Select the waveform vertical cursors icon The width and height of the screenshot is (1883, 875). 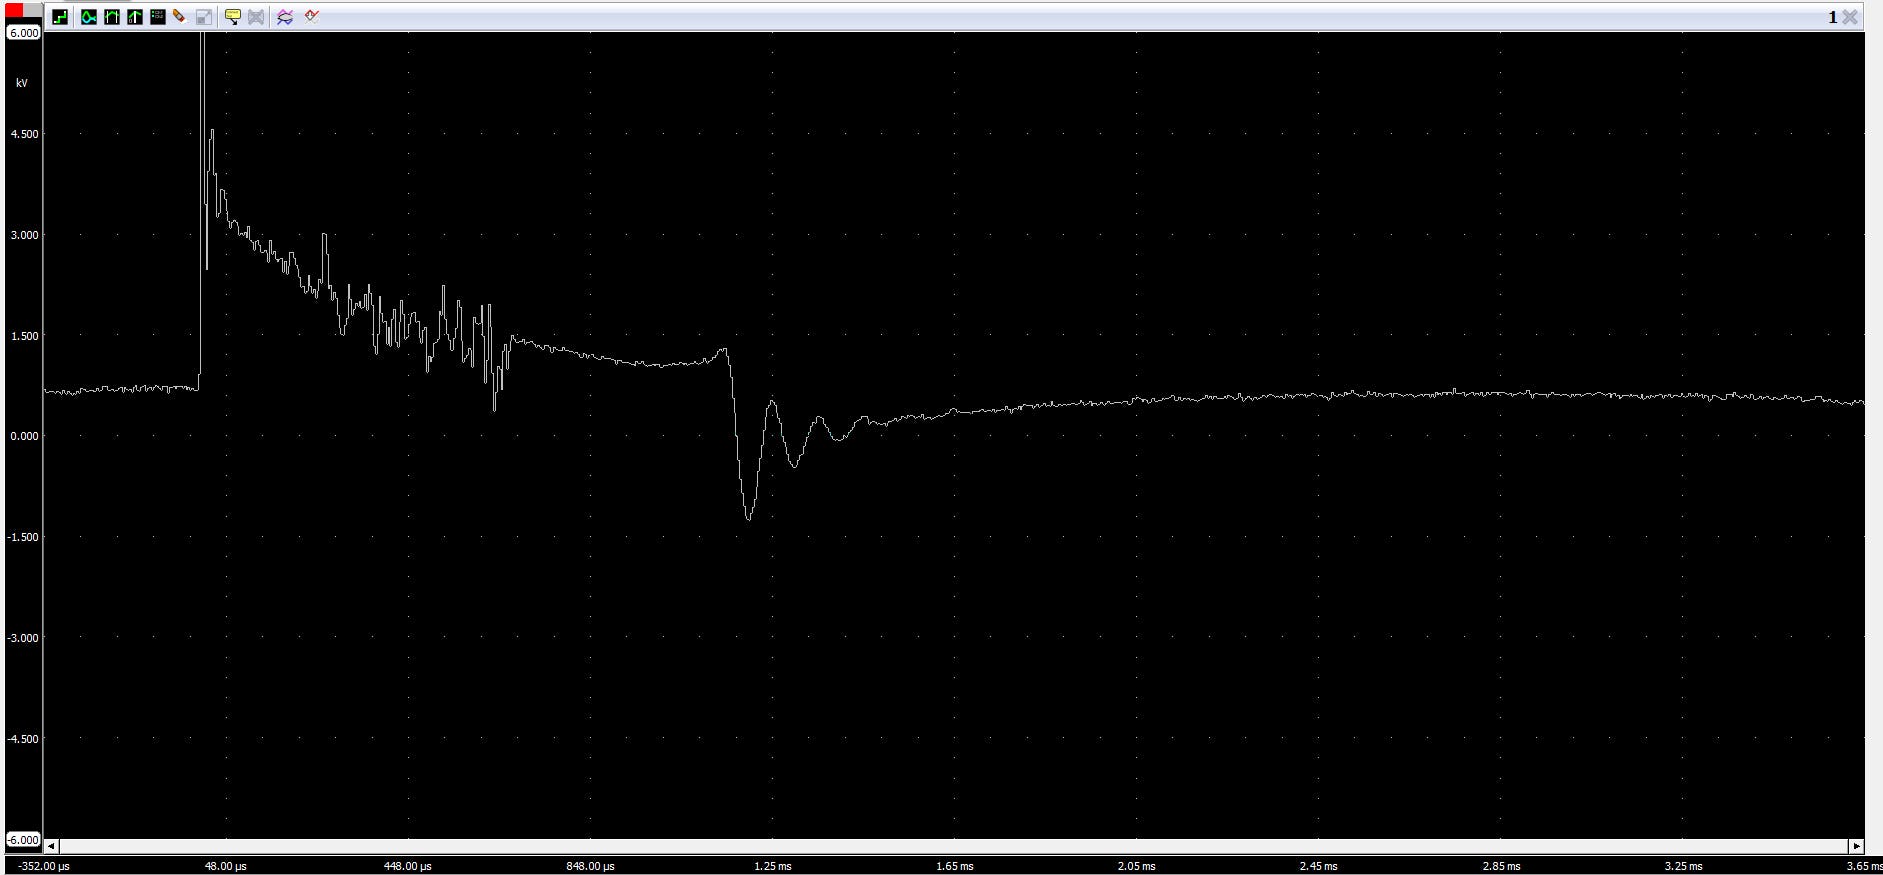112,17
